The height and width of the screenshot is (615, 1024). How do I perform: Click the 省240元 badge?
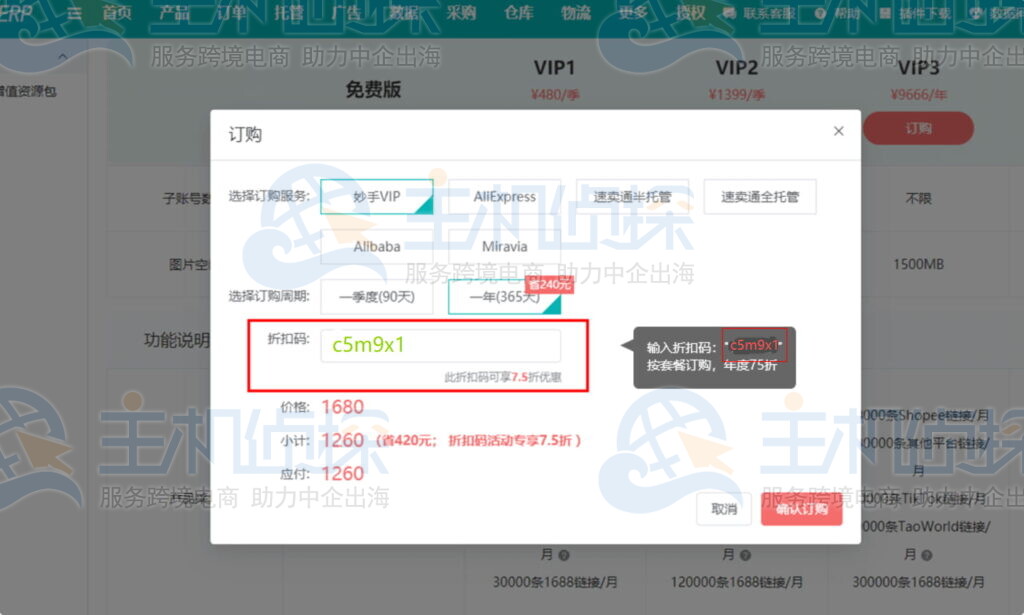pyautogui.click(x=549, y=284)
